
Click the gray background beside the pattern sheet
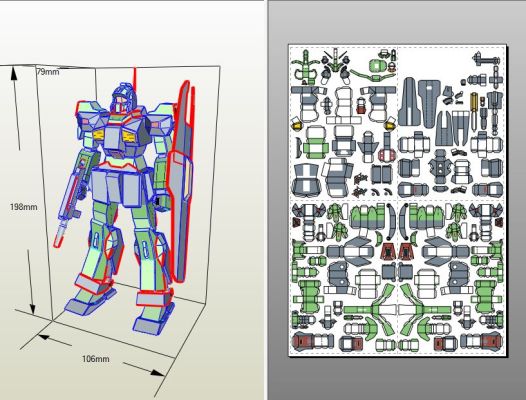coord(517,201)
